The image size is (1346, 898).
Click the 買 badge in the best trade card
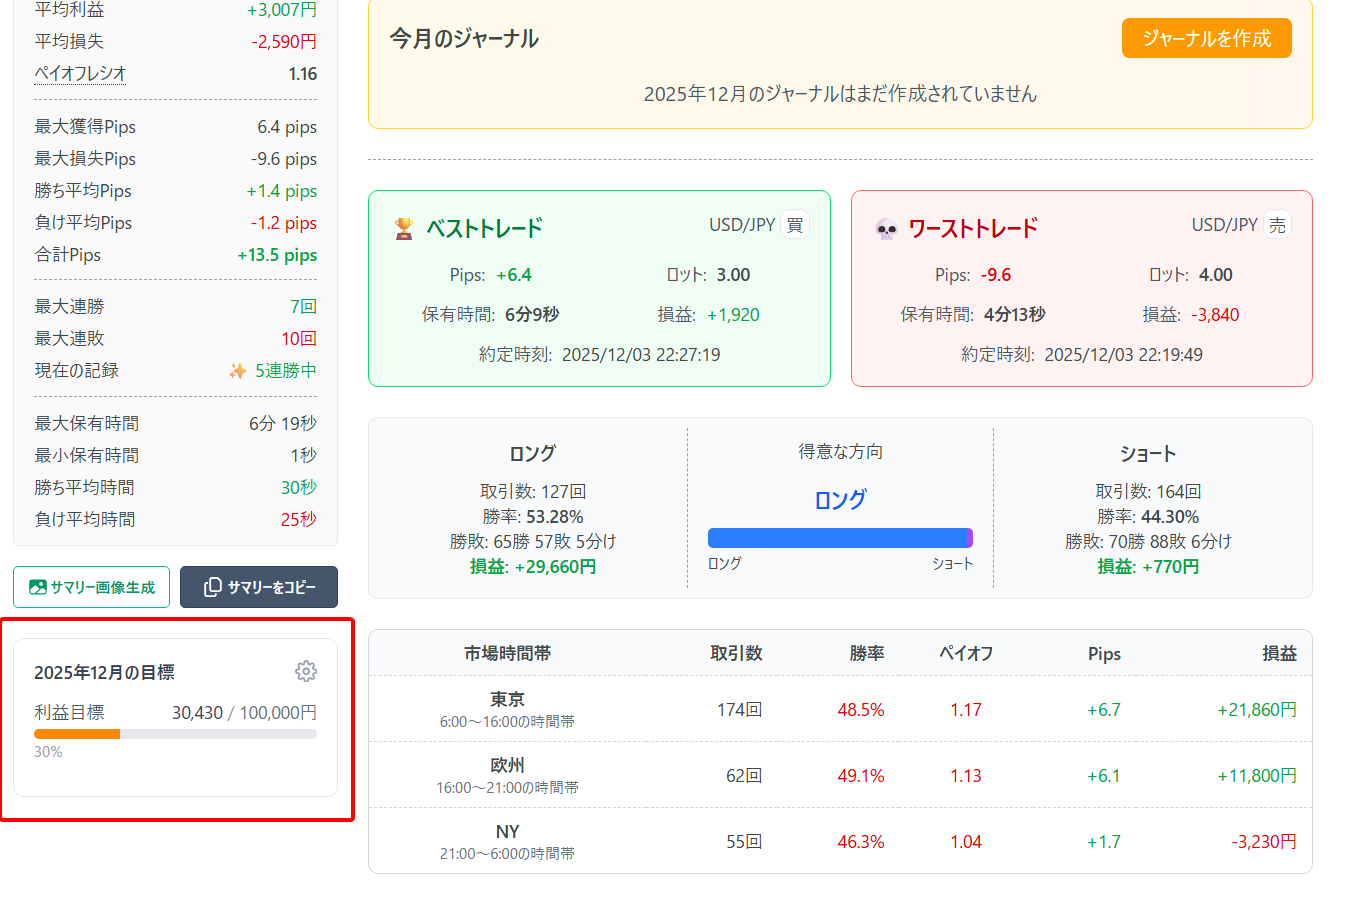pyautogui.click(x=795, y=225)
